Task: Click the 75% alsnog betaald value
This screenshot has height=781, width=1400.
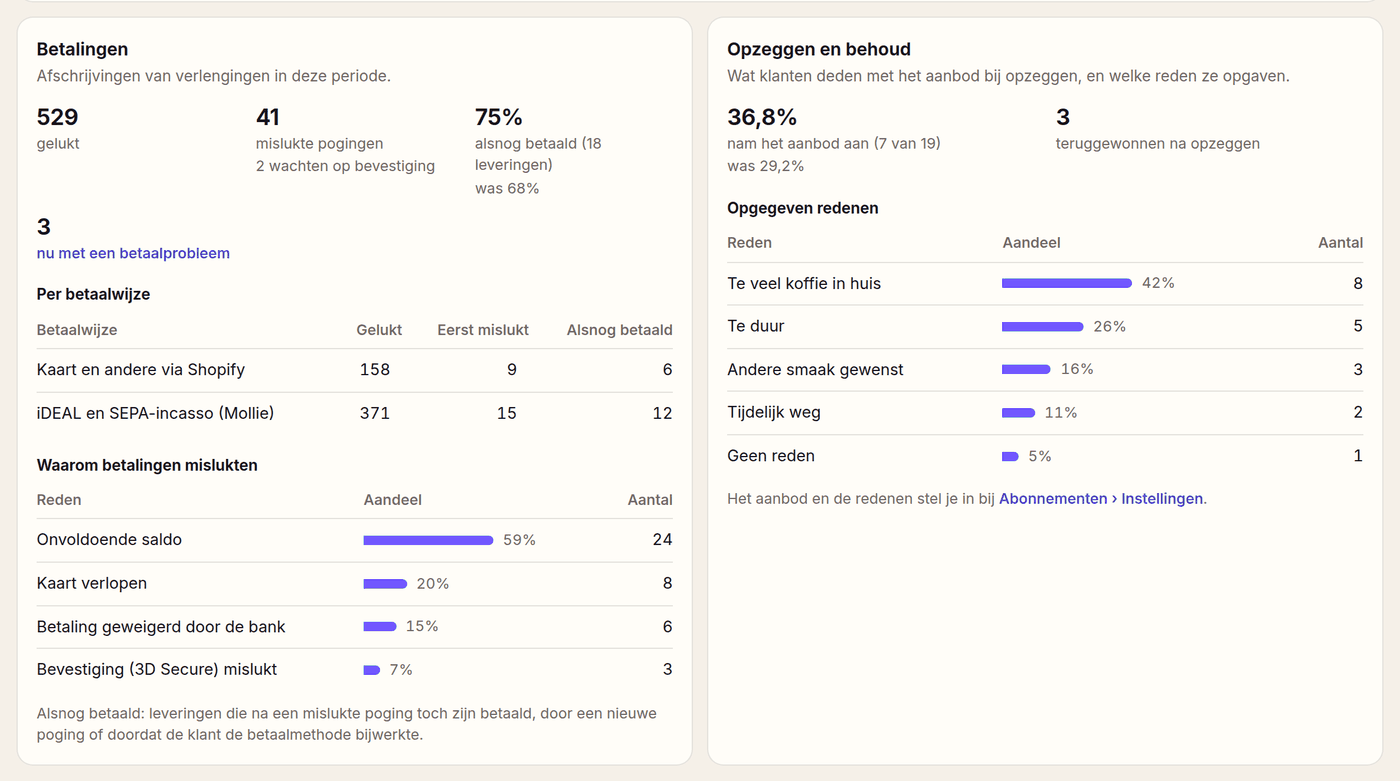Action: 499,117
